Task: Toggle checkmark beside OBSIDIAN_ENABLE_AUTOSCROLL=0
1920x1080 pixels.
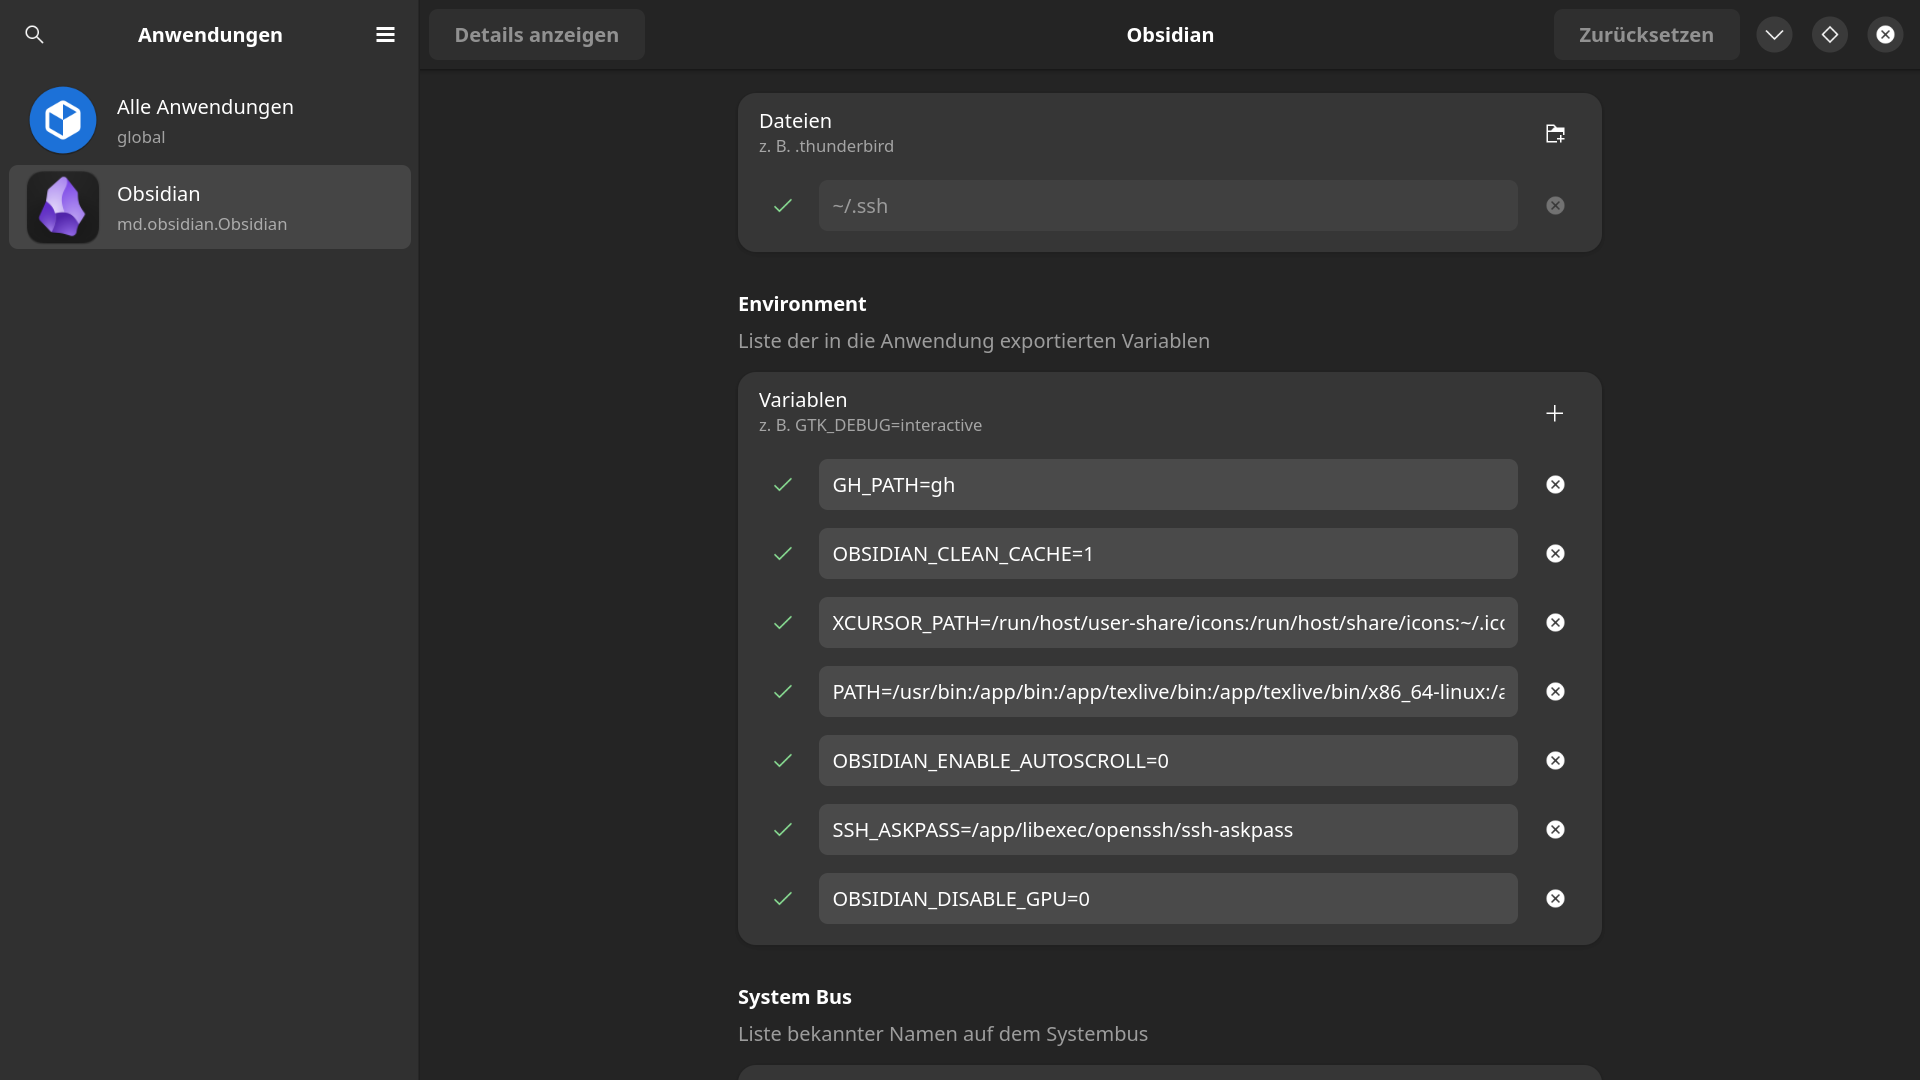Action: pyautogui.click(x=783, y=761)
